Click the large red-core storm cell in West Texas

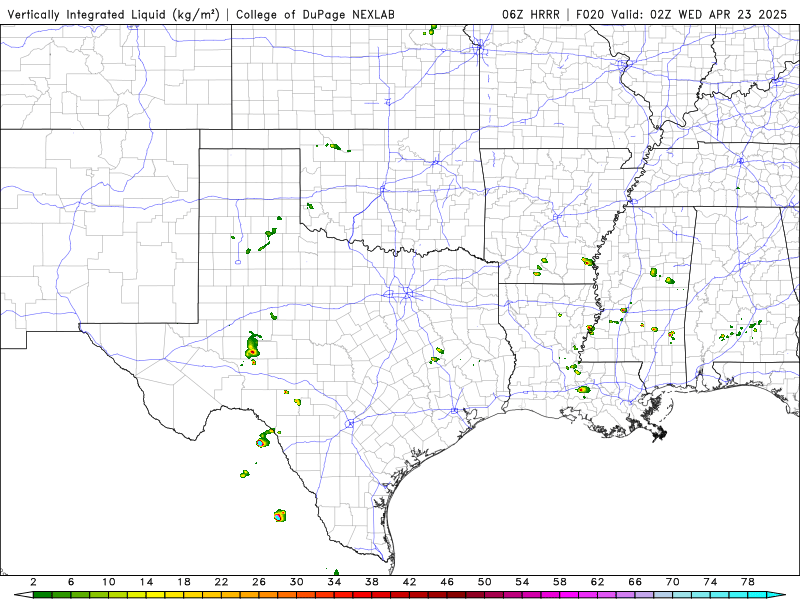[x=253, y=347]
